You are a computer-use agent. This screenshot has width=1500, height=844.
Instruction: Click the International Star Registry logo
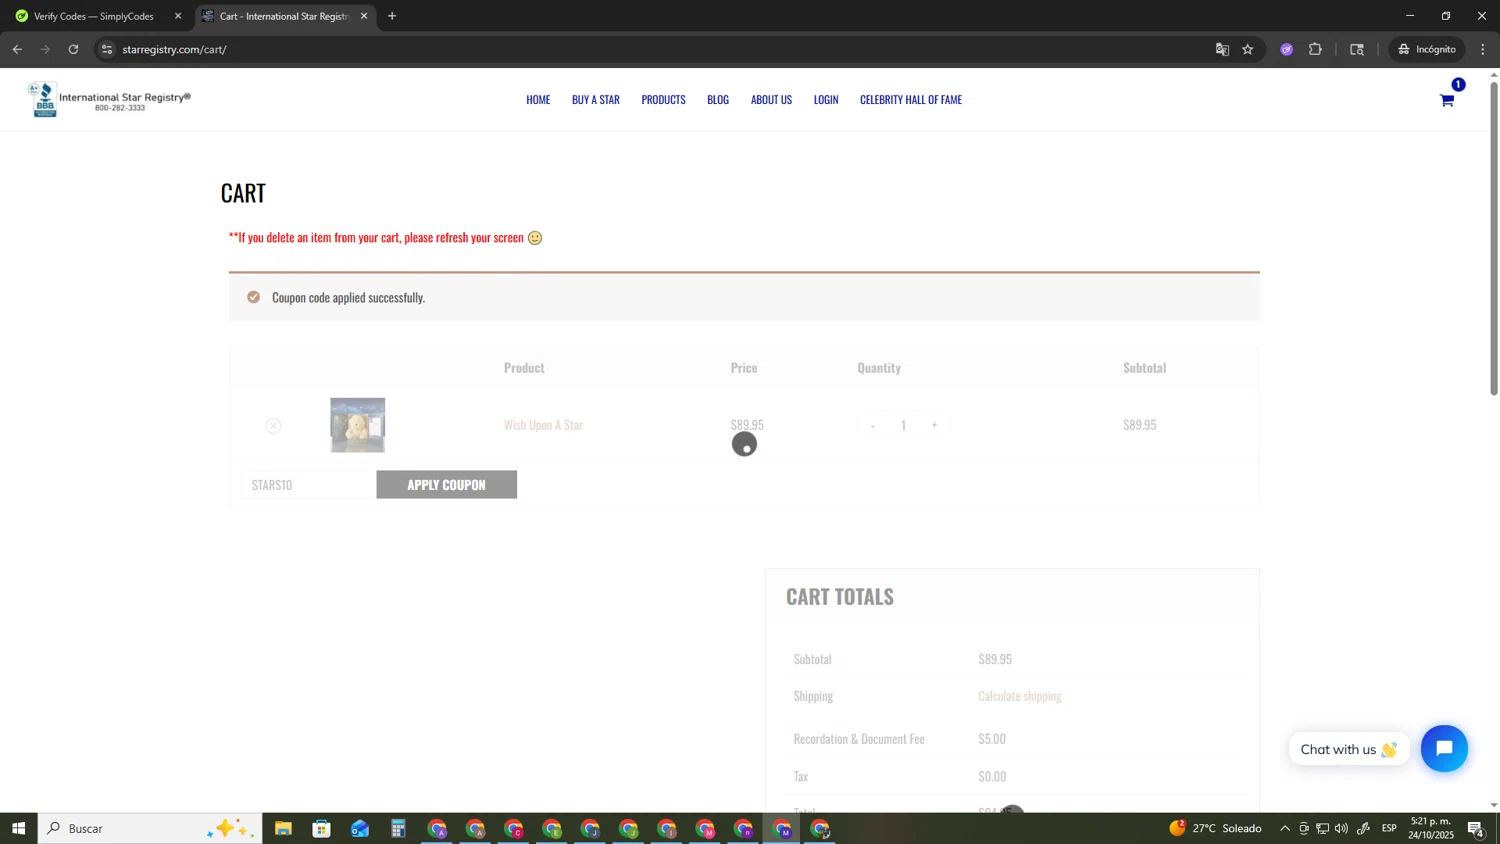(110, 99)
